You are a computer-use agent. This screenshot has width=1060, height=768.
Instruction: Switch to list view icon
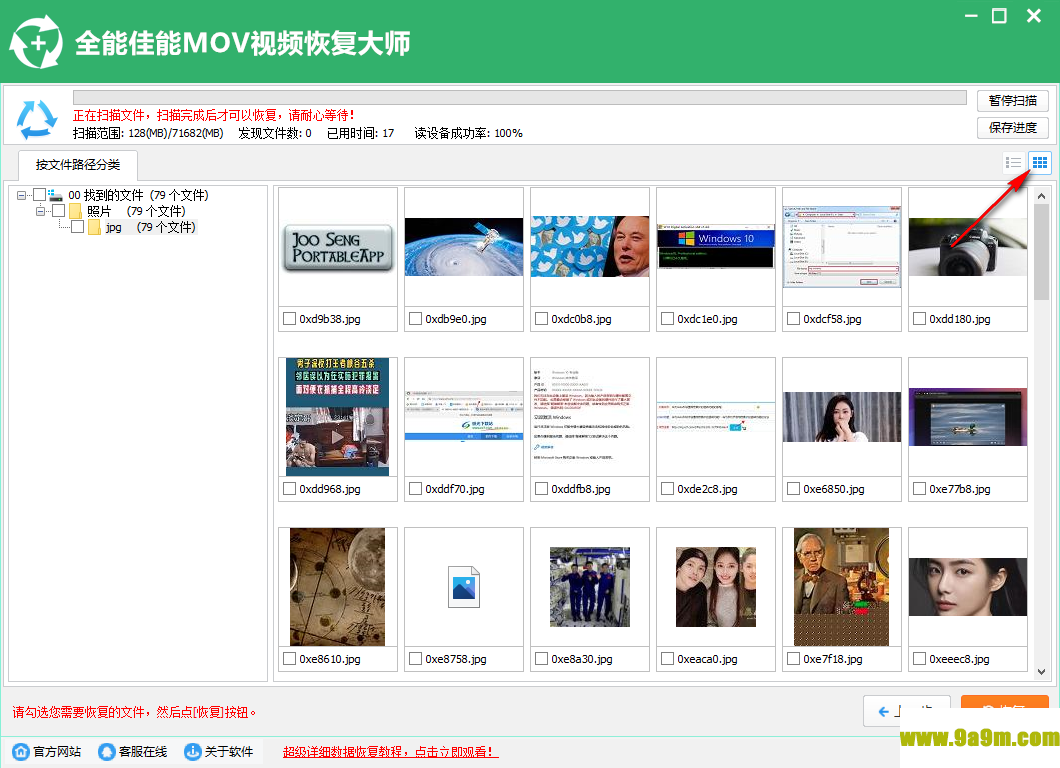point(1013,162)
